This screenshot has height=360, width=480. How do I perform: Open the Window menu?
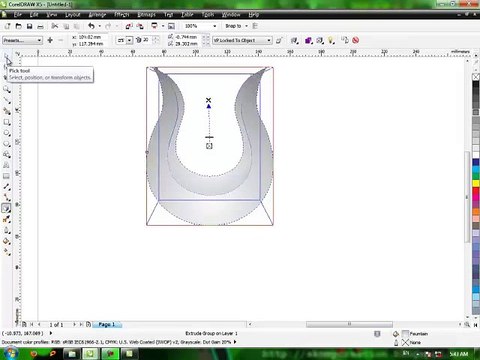click(231, 15)
